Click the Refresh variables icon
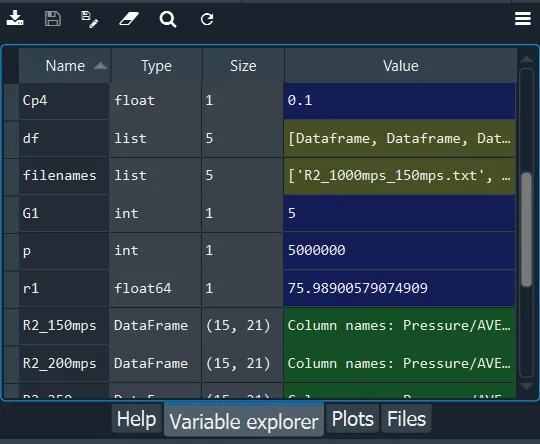Viewport: 540px width, 444px height. pyautogui.click(x=207, y=19)
